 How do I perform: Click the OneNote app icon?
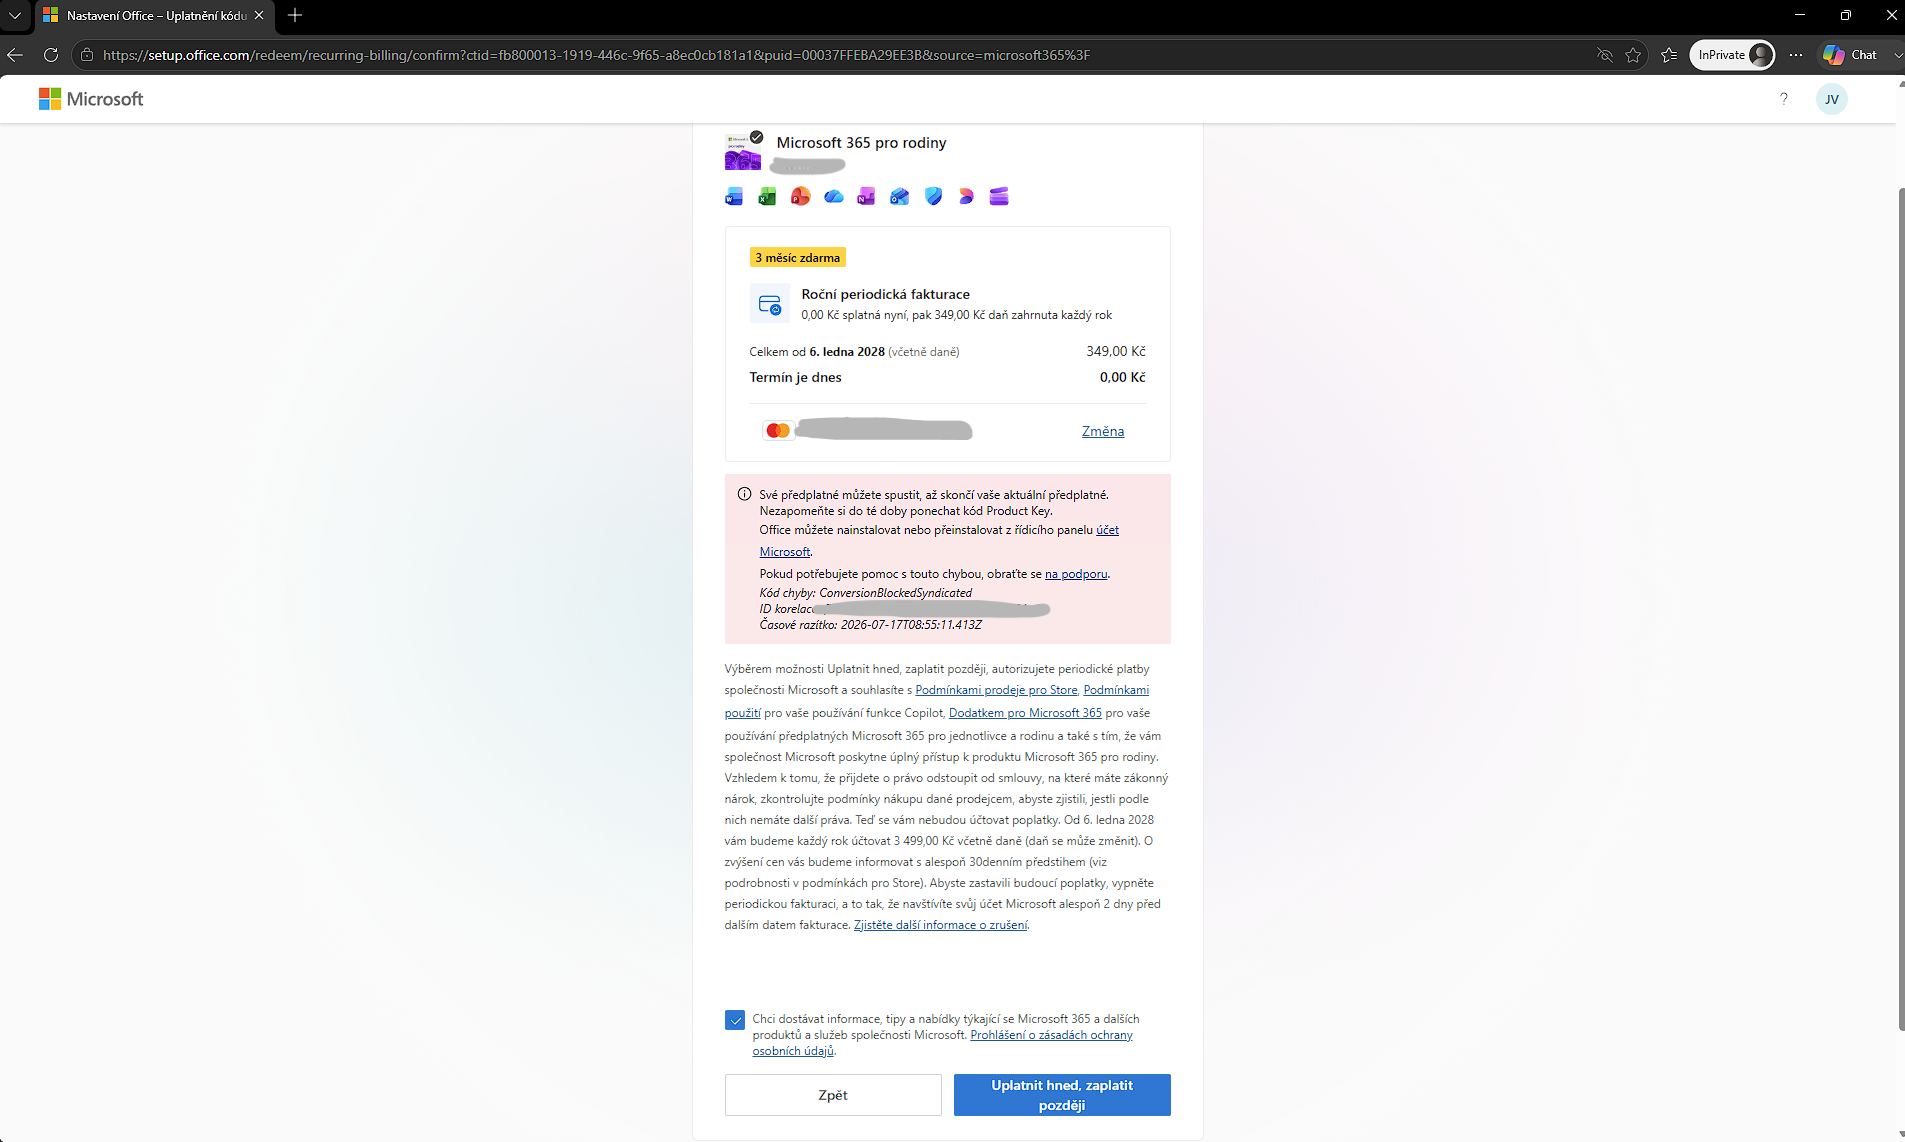pos(866,196)
